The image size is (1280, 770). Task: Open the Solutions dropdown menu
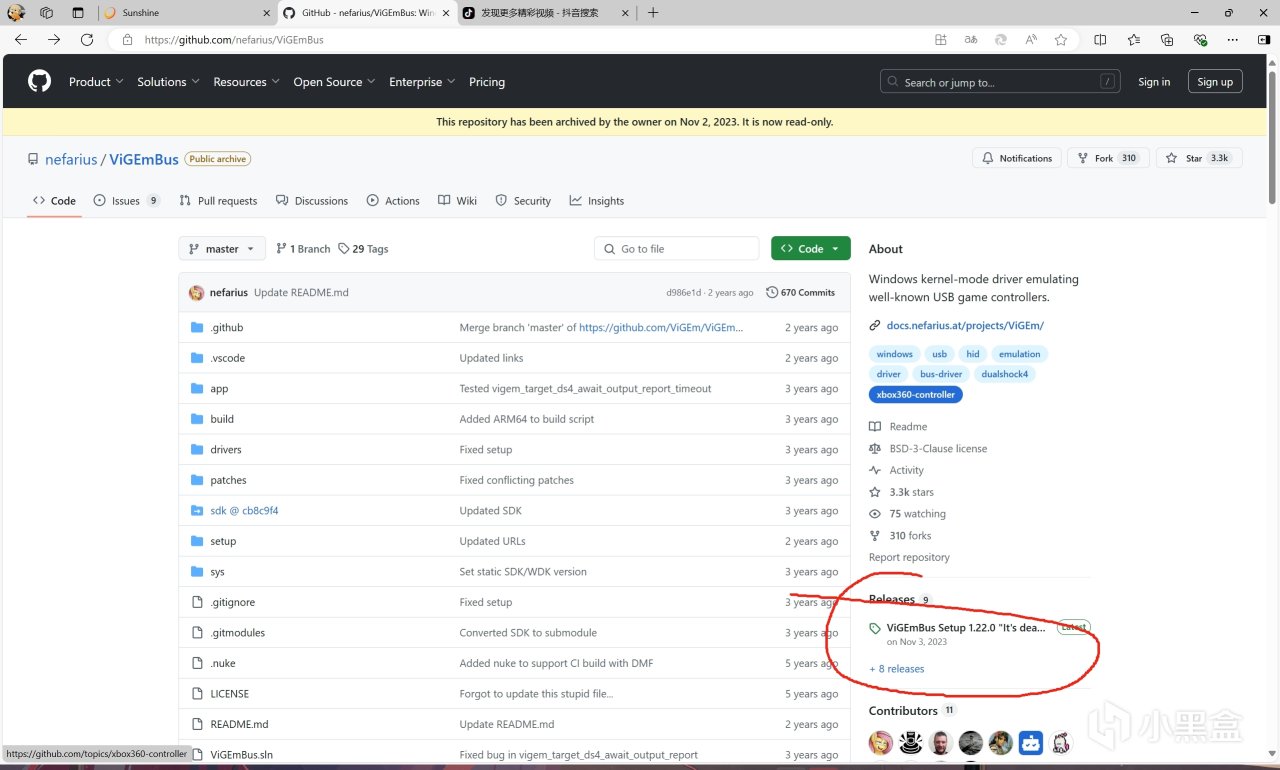168,82
